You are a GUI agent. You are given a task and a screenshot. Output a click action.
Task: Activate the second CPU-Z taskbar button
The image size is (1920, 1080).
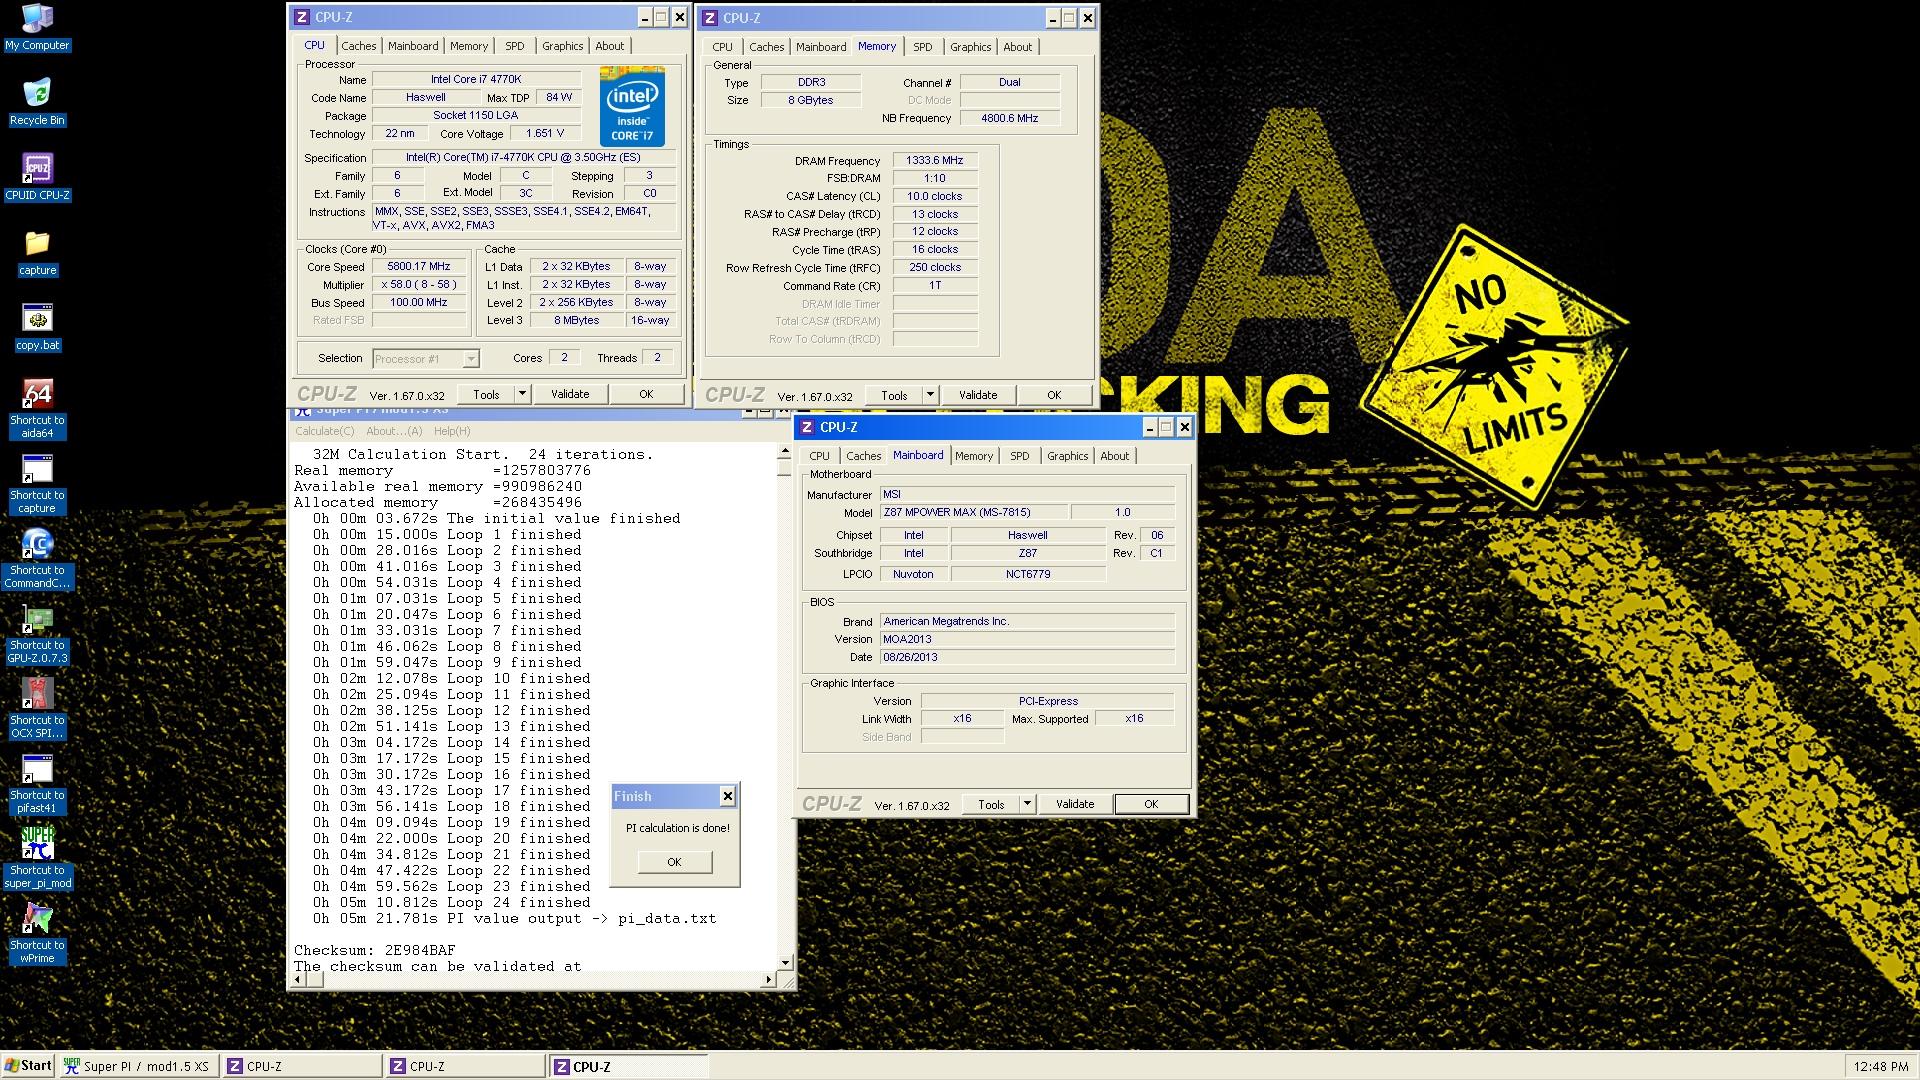click(x=464, y=1066)
